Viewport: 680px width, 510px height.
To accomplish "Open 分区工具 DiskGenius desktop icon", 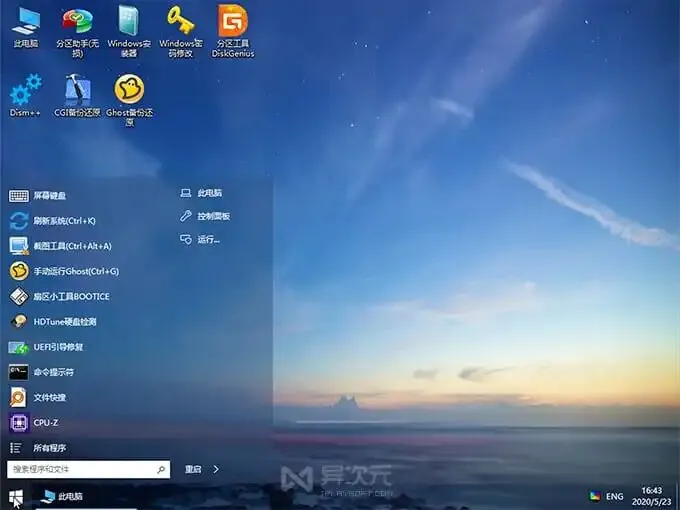I will tap(233, 31).
